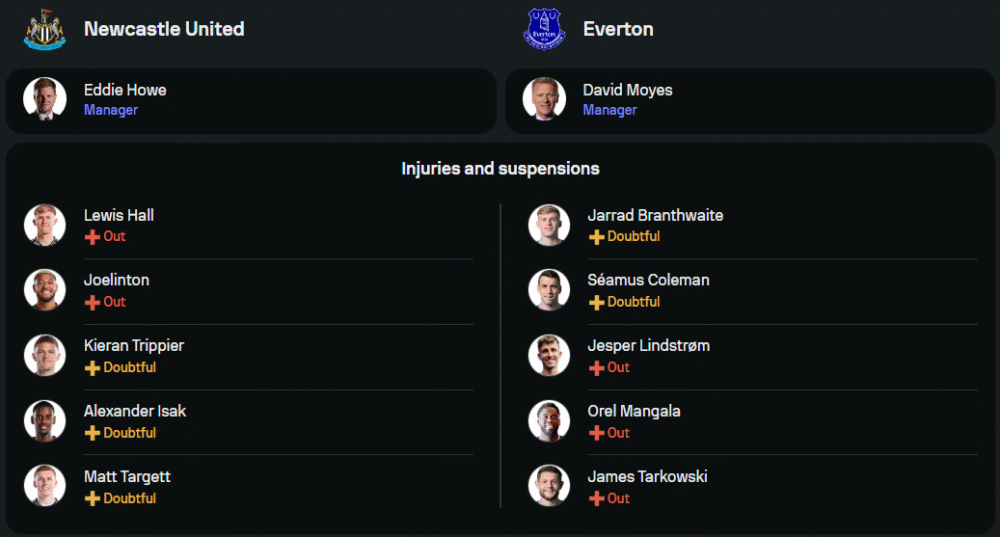Open Matt Targett's player name
The width and height of the screenshot is (1000, 537).
(x=127, y=477)
